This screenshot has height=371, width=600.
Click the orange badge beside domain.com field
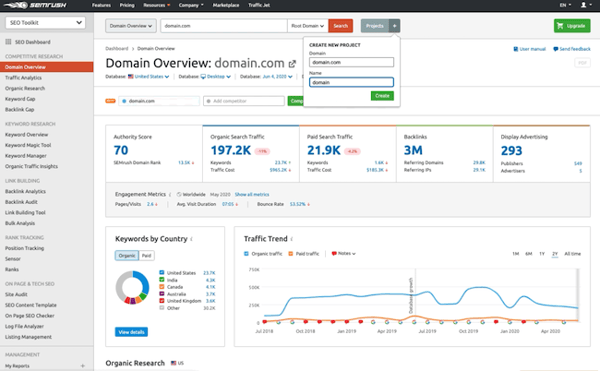pos(110,101)
